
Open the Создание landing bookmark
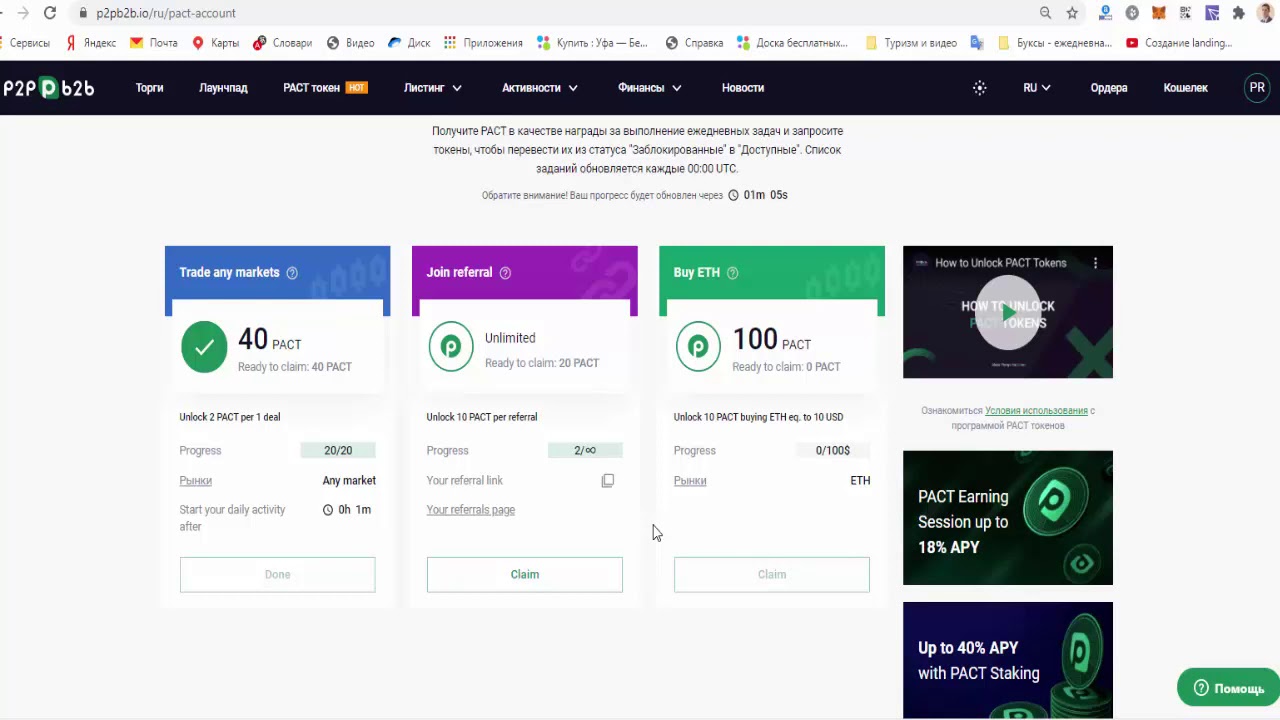[x=1179, y=43]
